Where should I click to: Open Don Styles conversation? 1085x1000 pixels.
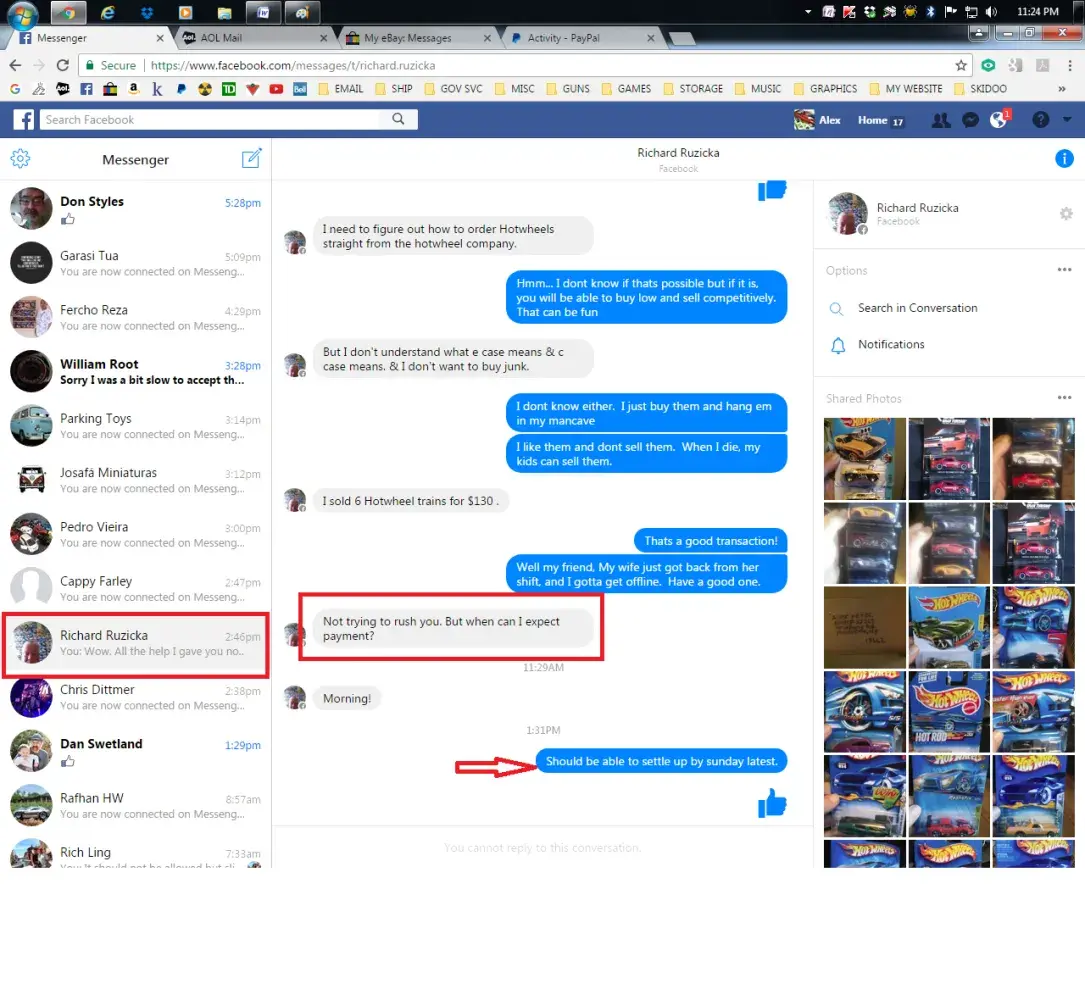point(135,209)
